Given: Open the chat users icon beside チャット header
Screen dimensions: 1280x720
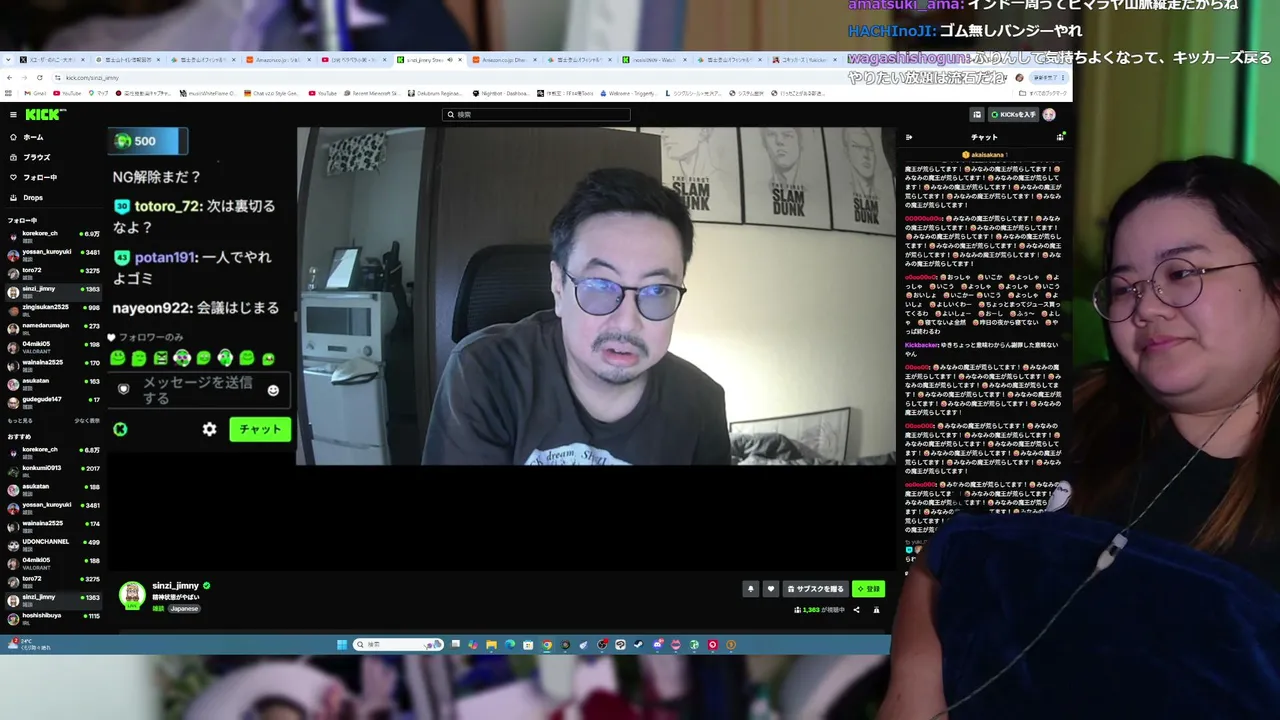Looking at the screenshot, I should tap(1060, 137).
